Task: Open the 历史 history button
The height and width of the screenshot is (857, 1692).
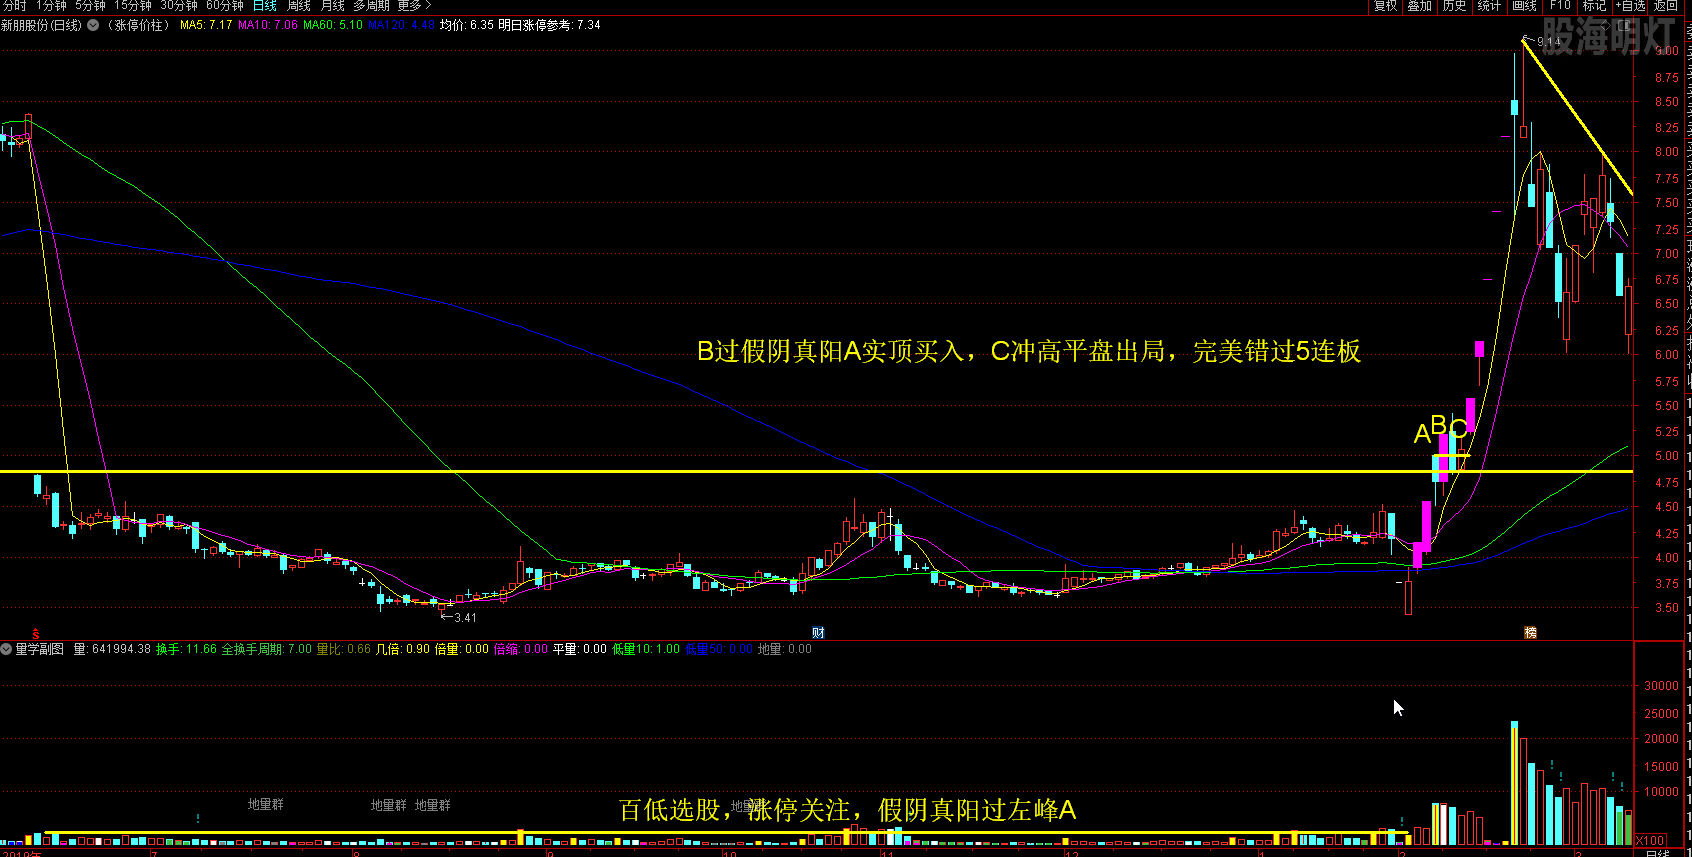Action: click(x=1455, y=6)
